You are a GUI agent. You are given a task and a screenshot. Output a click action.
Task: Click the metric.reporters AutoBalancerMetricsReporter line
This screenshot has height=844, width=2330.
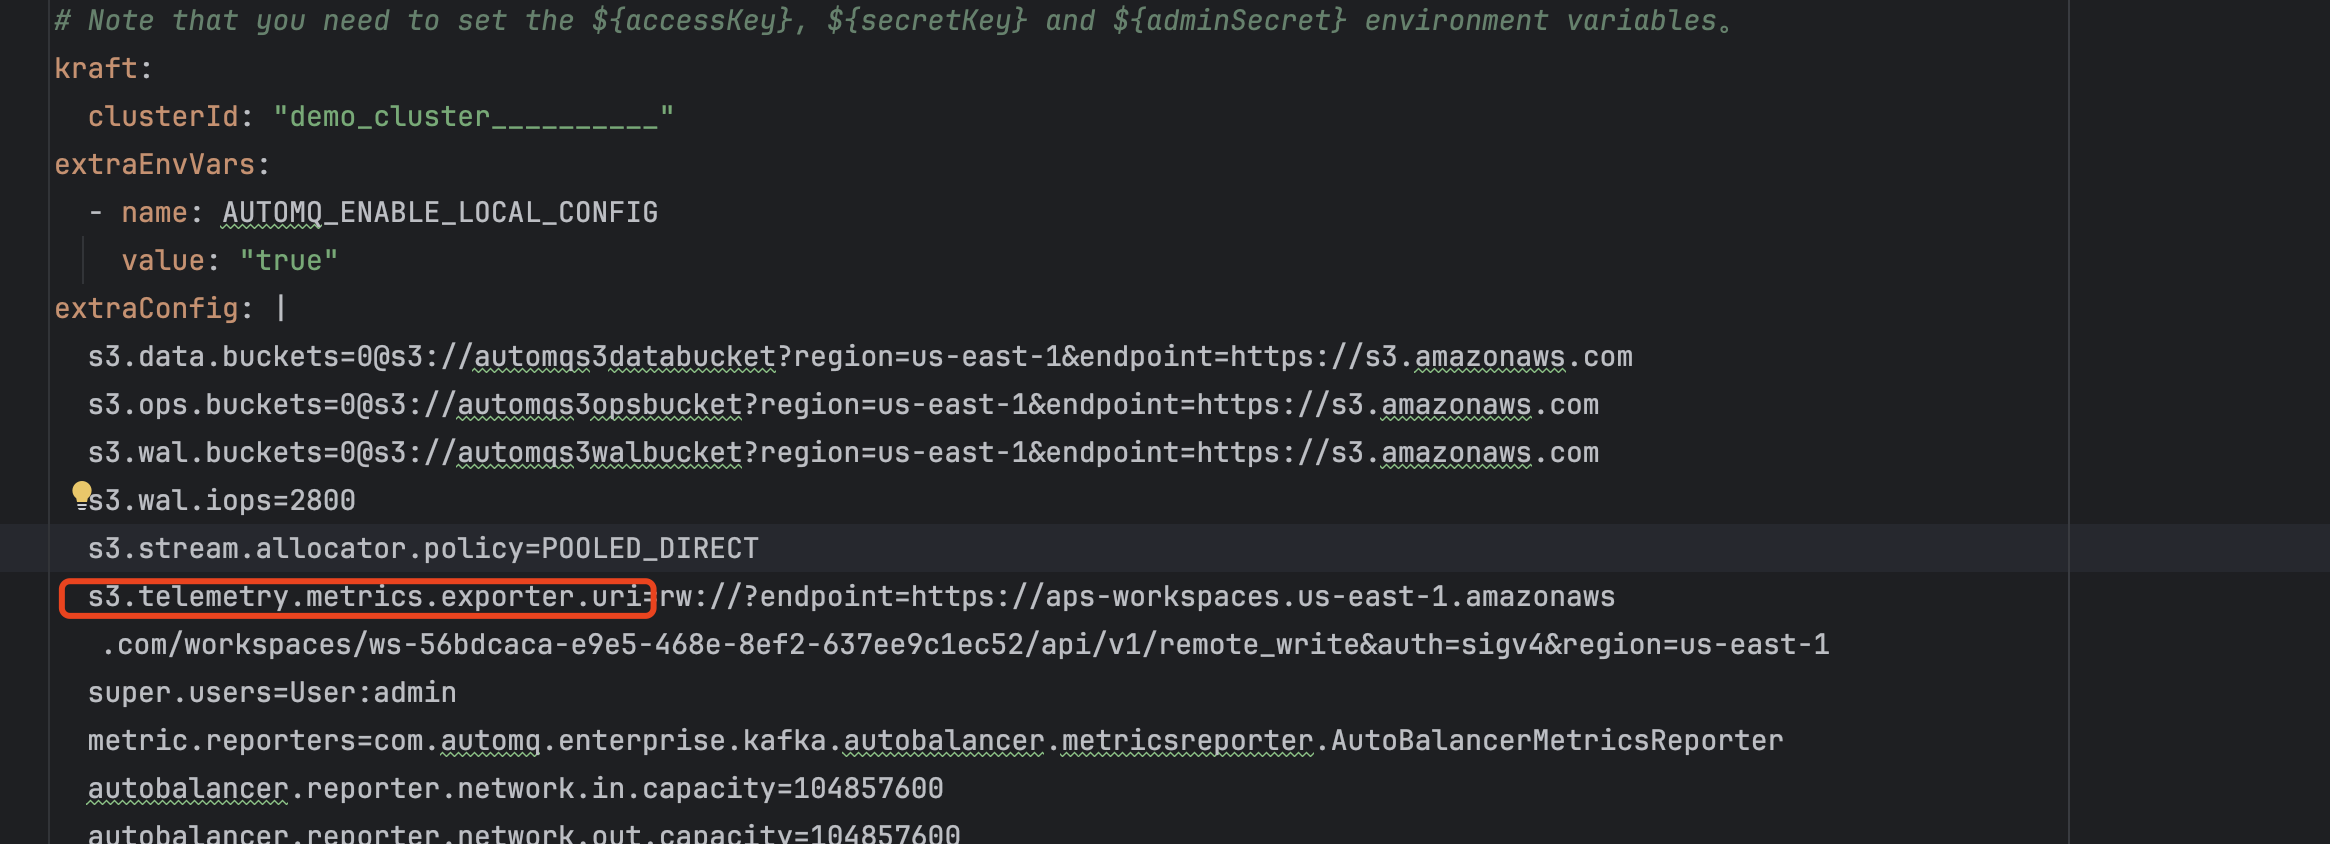[935, 741]
